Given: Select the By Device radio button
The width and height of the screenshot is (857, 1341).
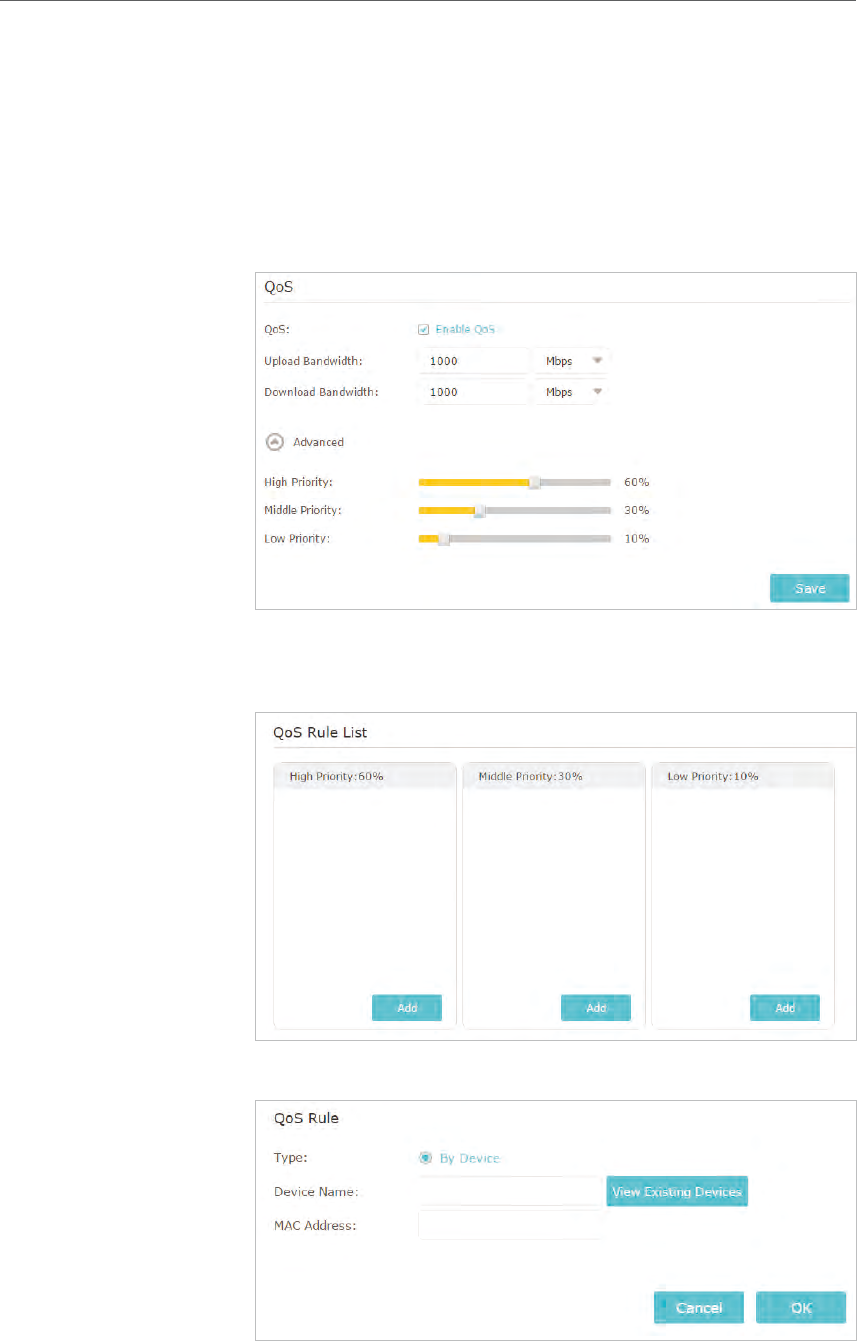Looking at the screenshot, I should (425, 1158).
